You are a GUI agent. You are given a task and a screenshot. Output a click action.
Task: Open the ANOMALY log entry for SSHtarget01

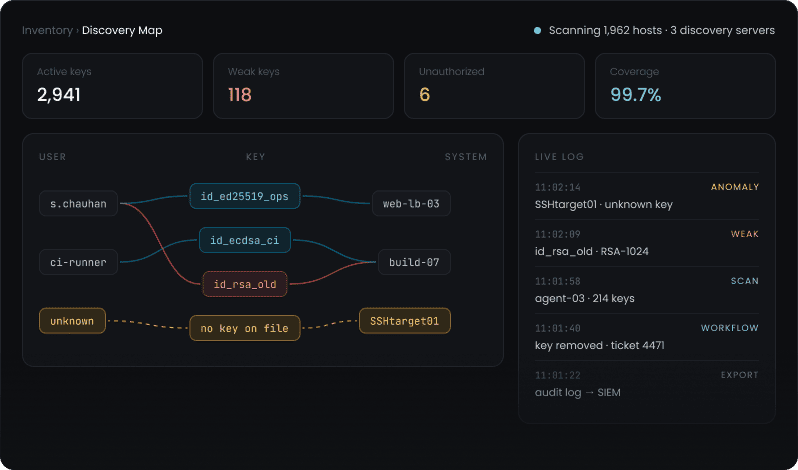tap(647, 196)
